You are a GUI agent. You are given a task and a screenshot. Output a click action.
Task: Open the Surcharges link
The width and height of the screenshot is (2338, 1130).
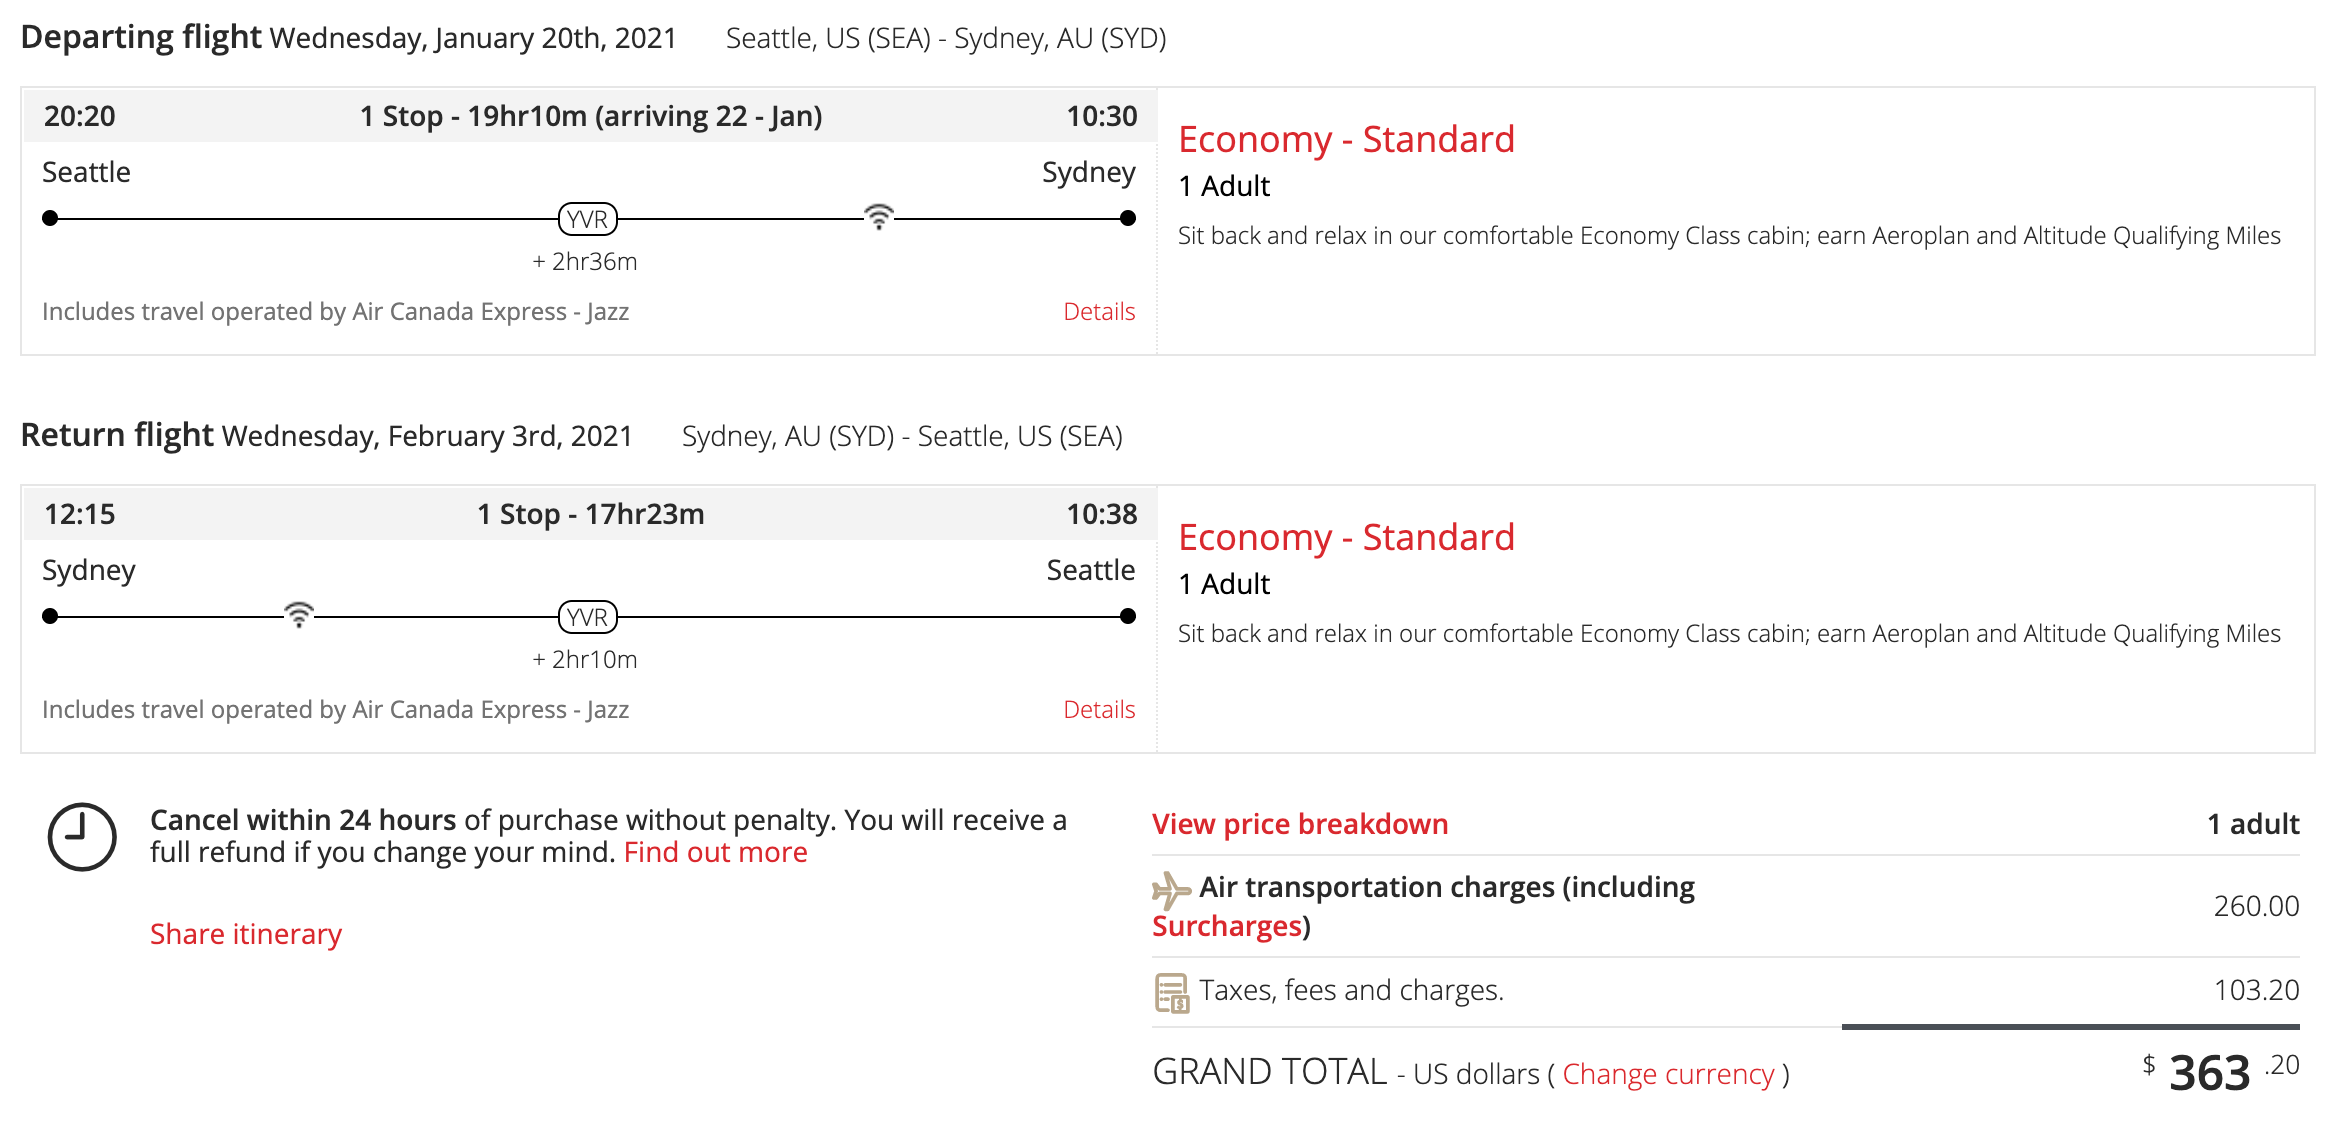pos(1227,927)
